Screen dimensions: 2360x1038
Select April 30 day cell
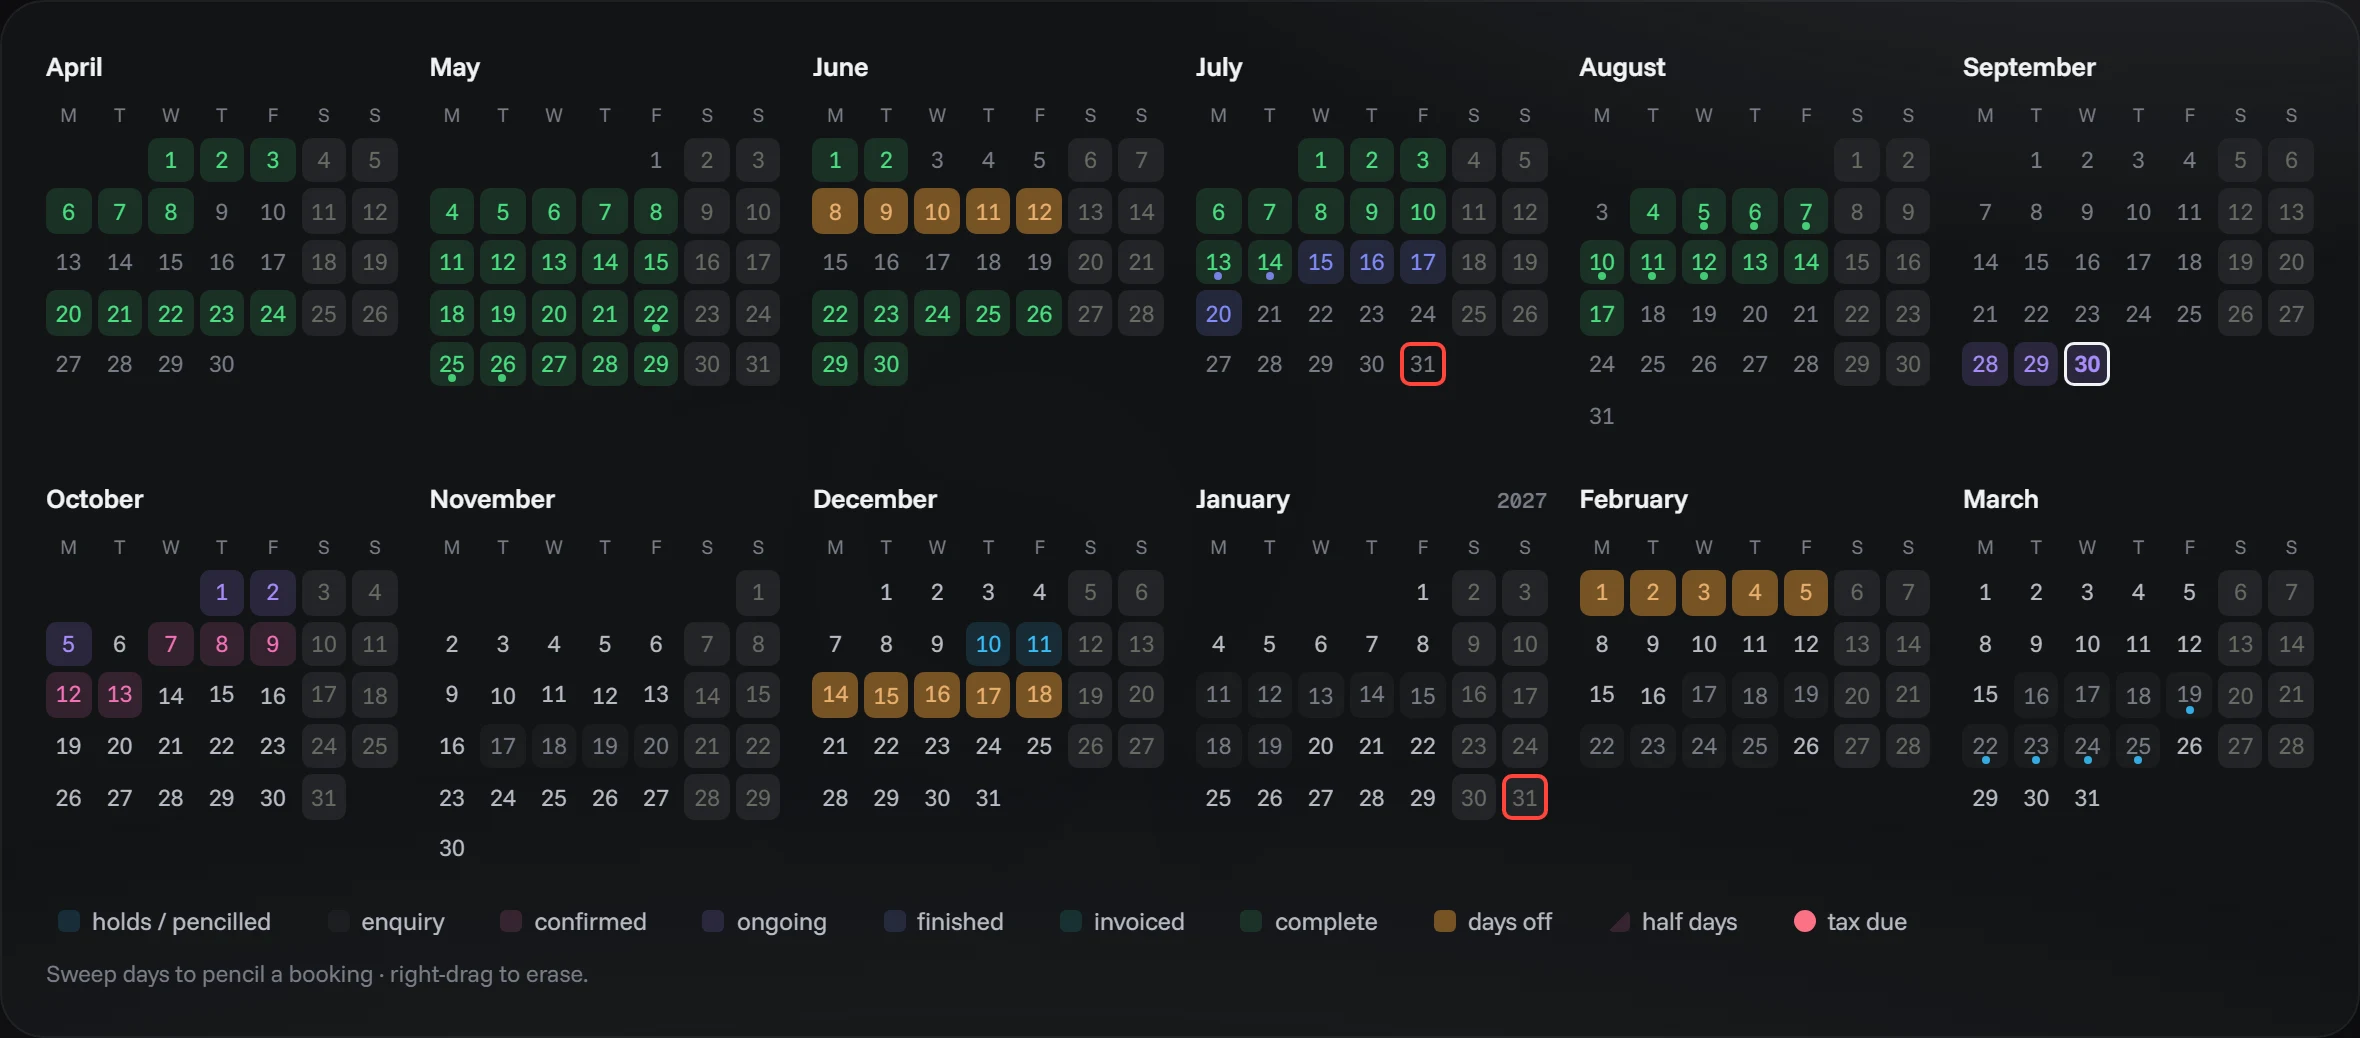[x=222, y=364]
